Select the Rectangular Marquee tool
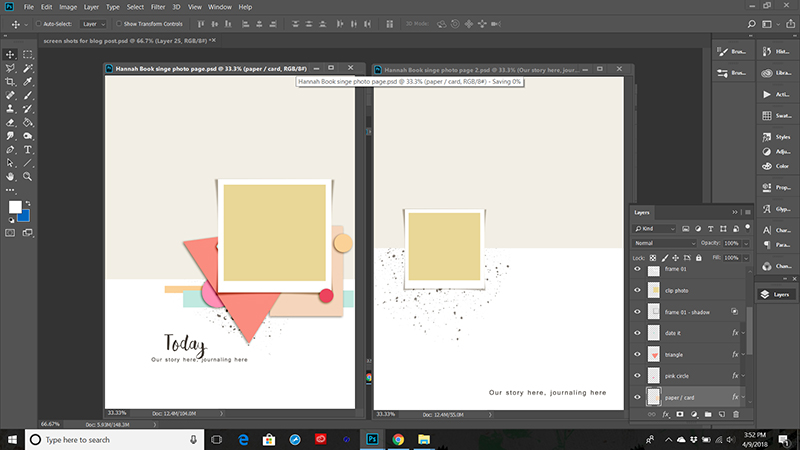The image size is (800, 450). coord(28,55)
